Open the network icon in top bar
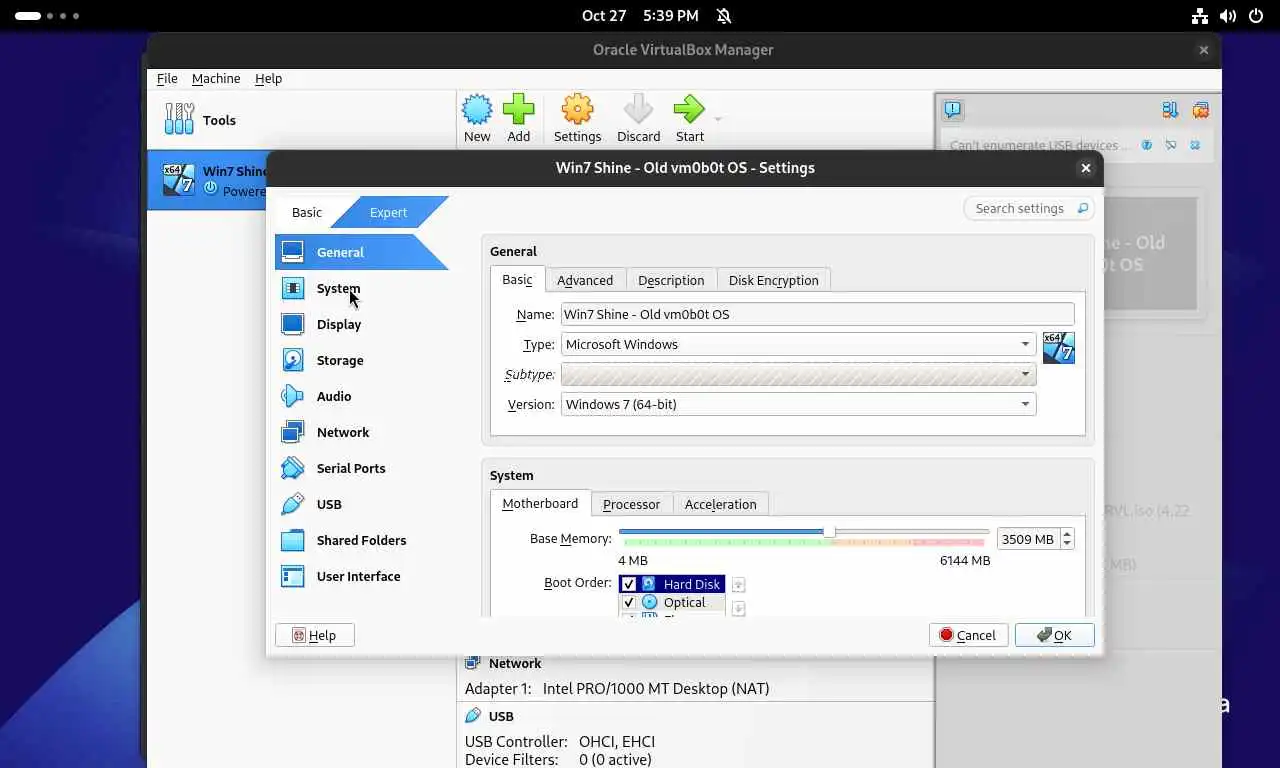The image size is (1280, 768). coord(1200,16)
